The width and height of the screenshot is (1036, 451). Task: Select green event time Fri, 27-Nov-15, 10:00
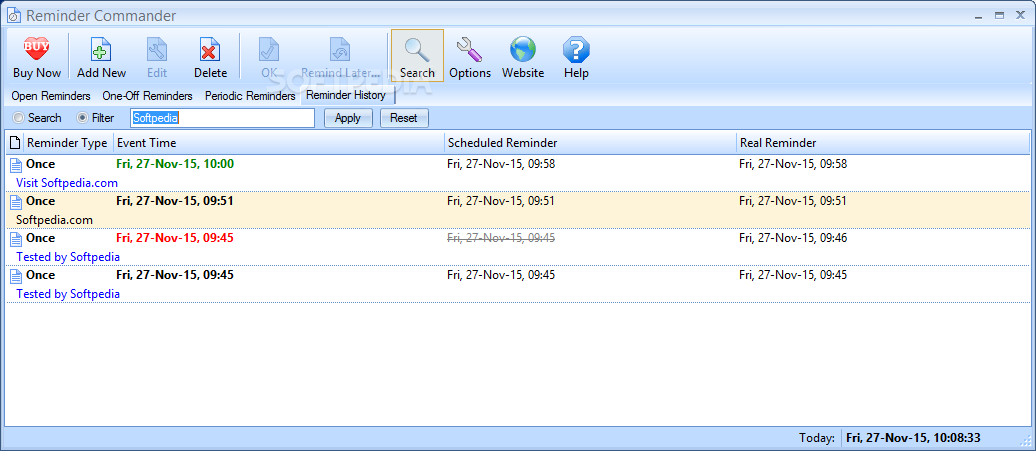click(175, 164)
